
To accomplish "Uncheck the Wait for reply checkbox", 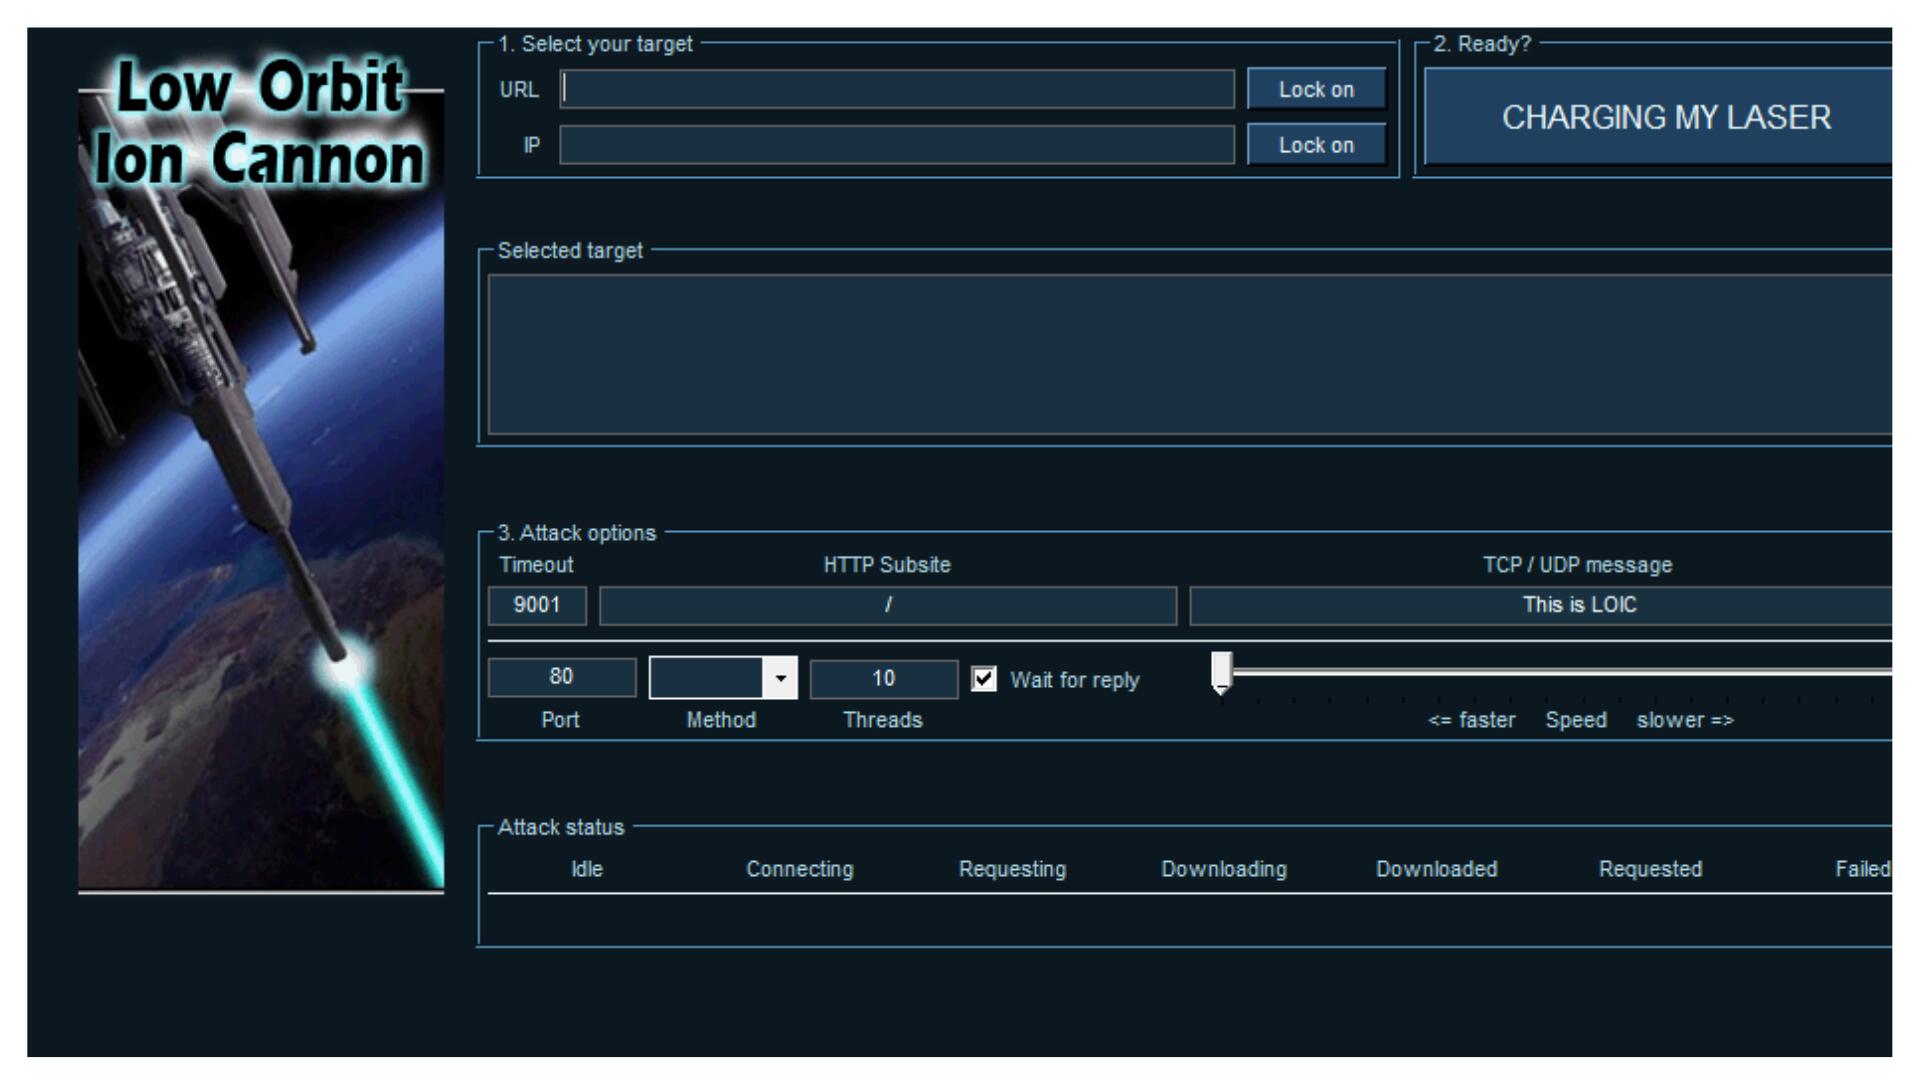I will (x=984, y=680).
